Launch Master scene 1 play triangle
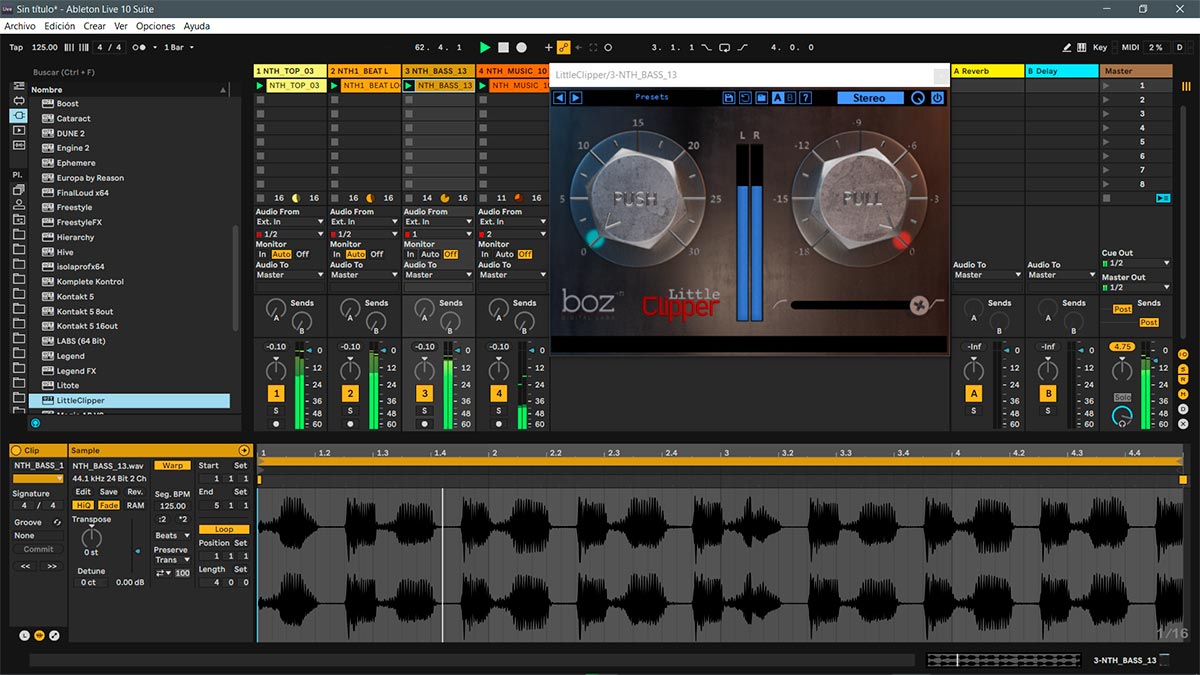 (1106, 86)
